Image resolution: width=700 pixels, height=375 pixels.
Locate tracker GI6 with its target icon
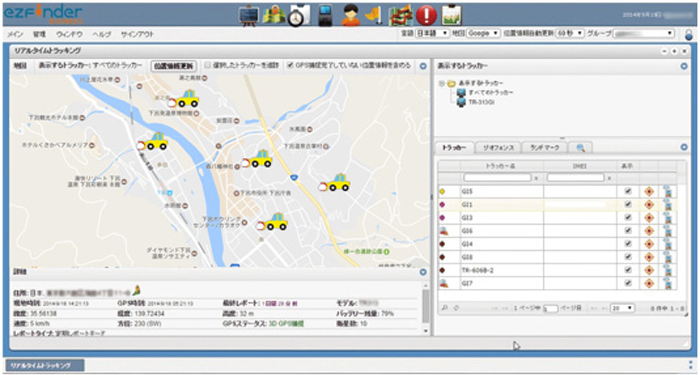649,231
